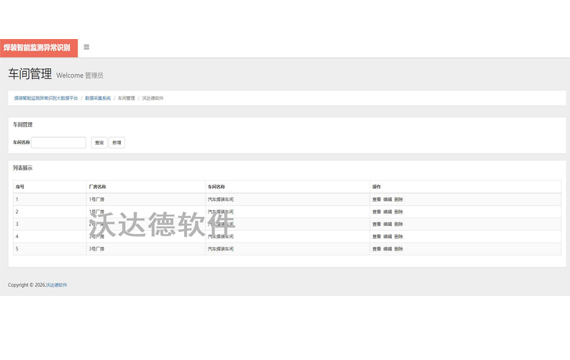Click the 查询 search button
The width and height of the screenshot is (570, 360).
pyautogui.click(x=99, y=143)
